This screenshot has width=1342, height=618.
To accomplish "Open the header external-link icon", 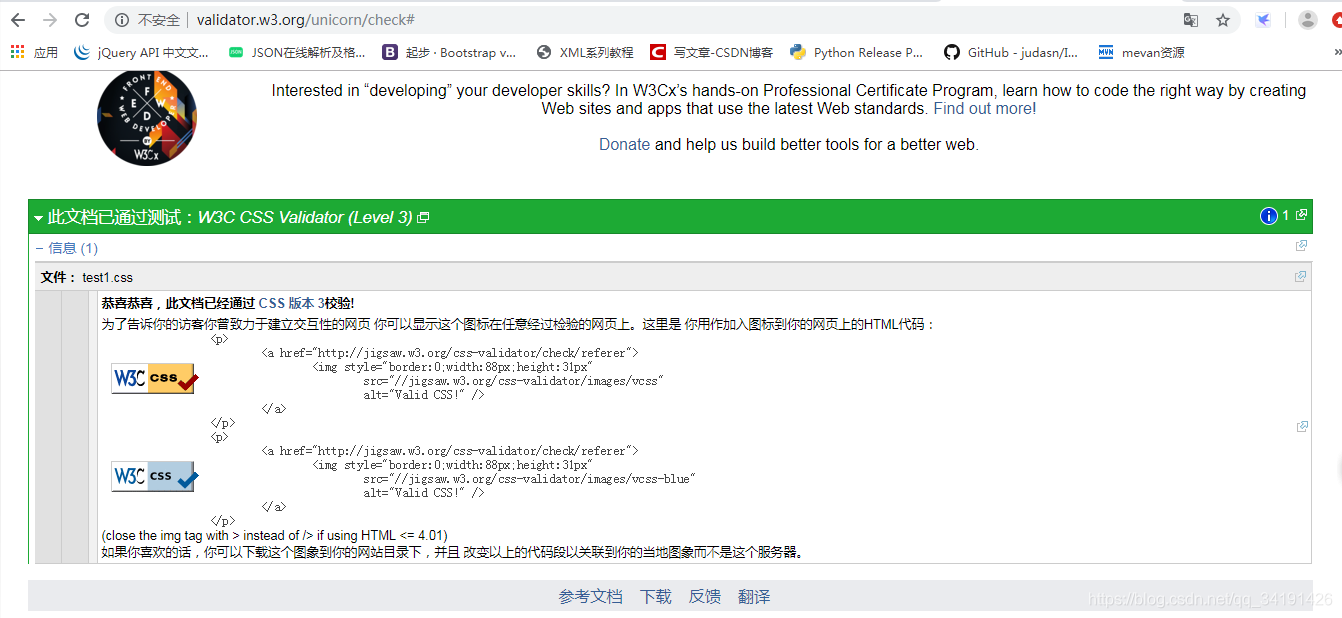I will 1302,214.
